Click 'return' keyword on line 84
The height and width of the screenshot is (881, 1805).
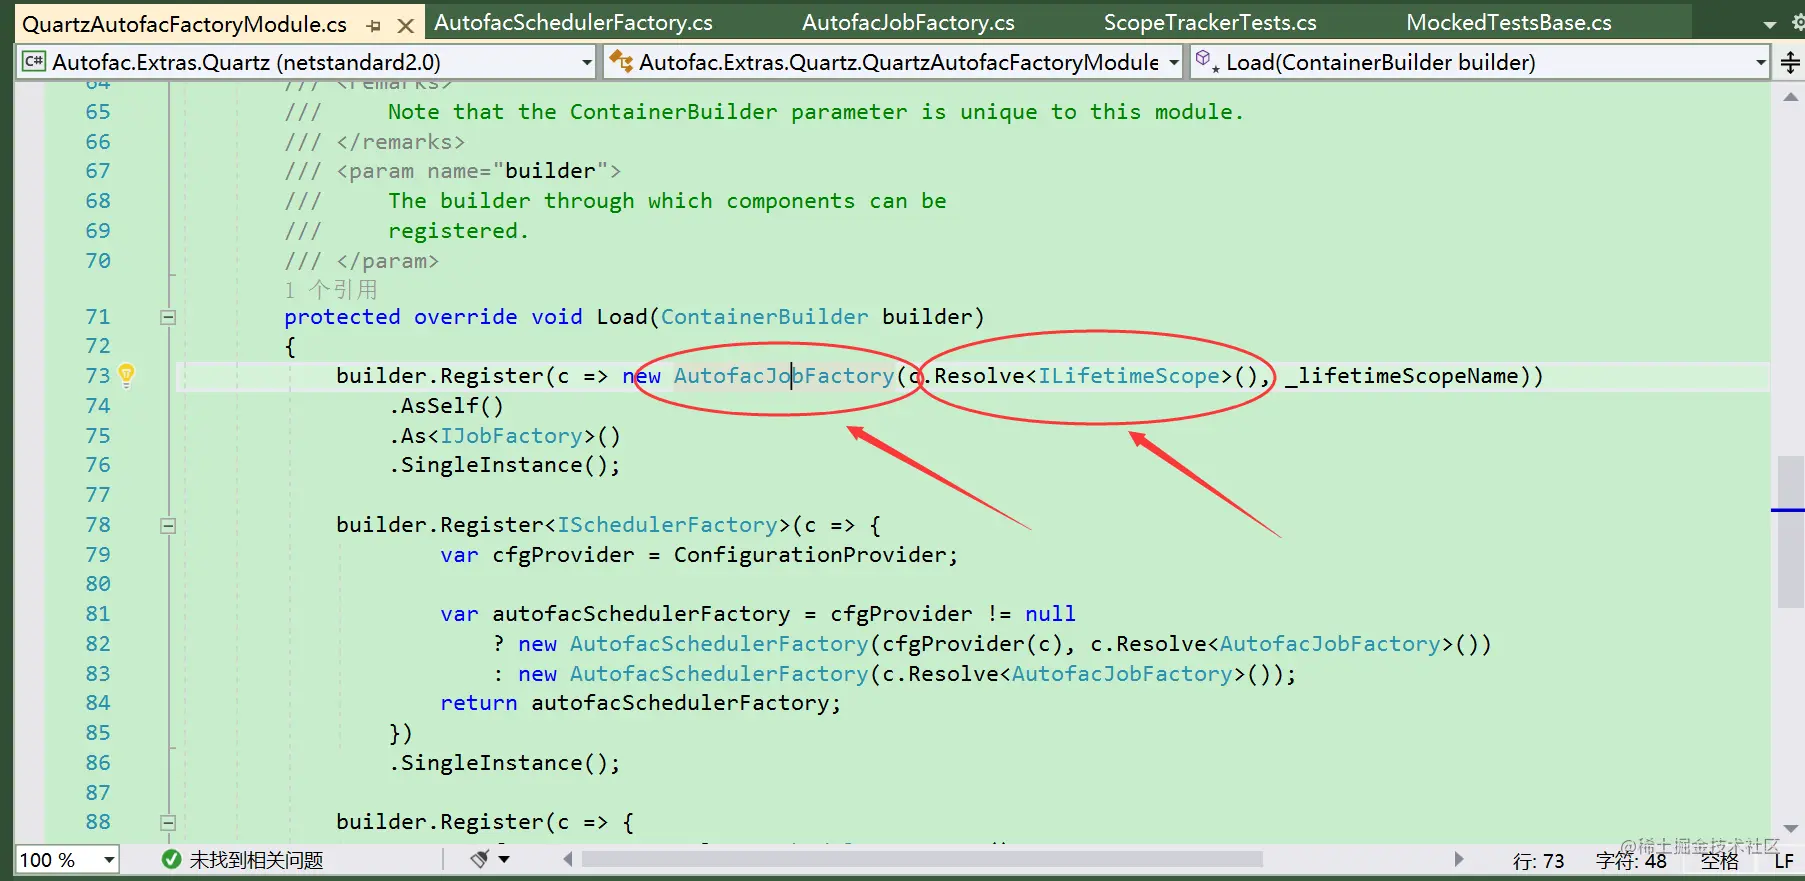tap(478, 703)
